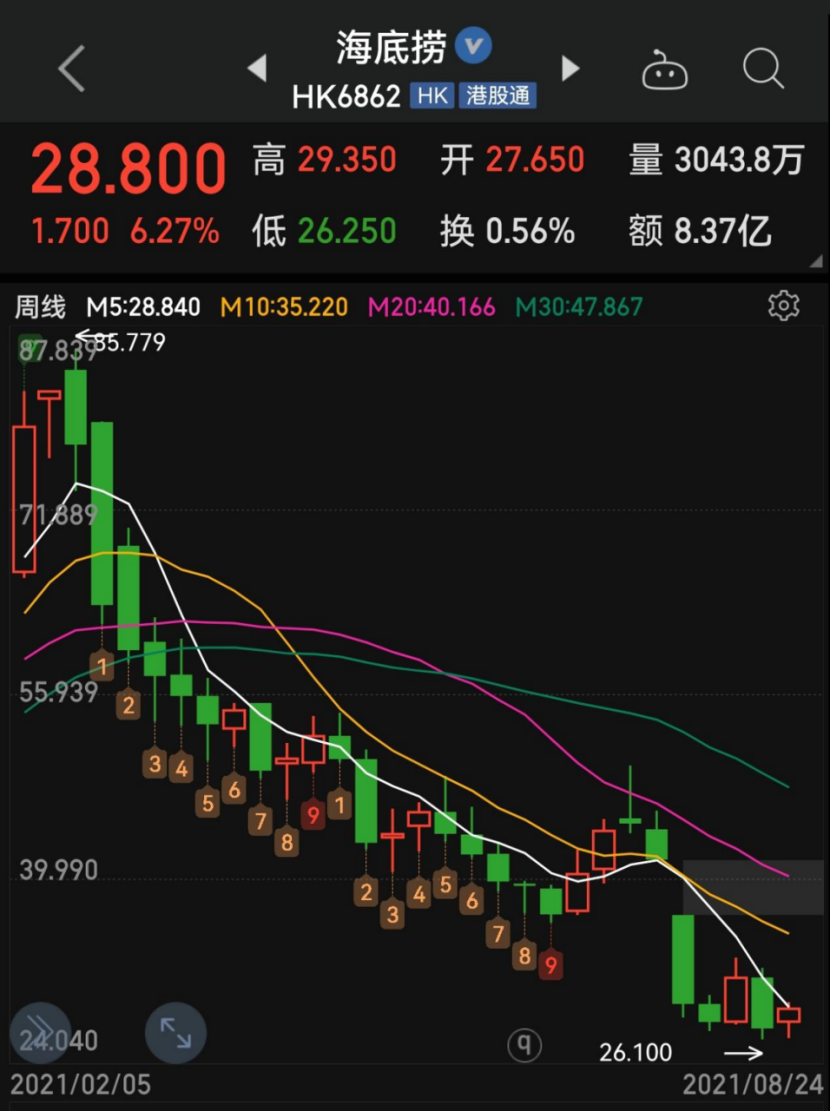
Task: Open the robot assistant icon
Action: 664,69
